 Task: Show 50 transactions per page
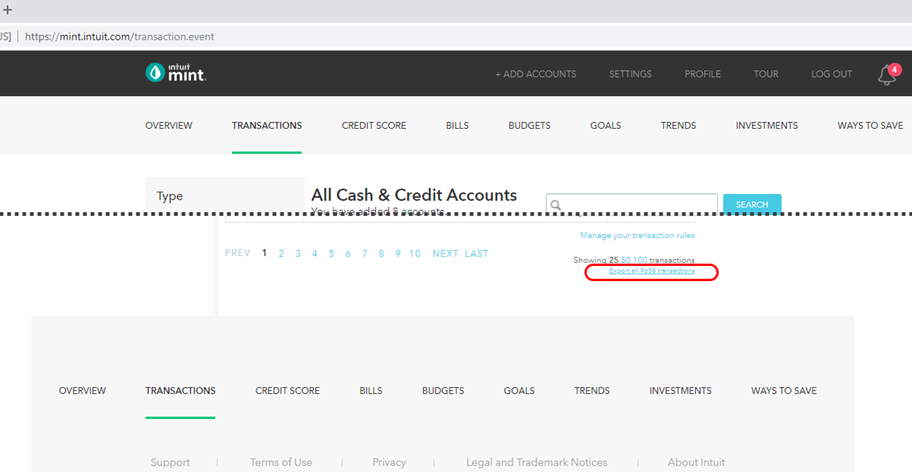(626, 260)
